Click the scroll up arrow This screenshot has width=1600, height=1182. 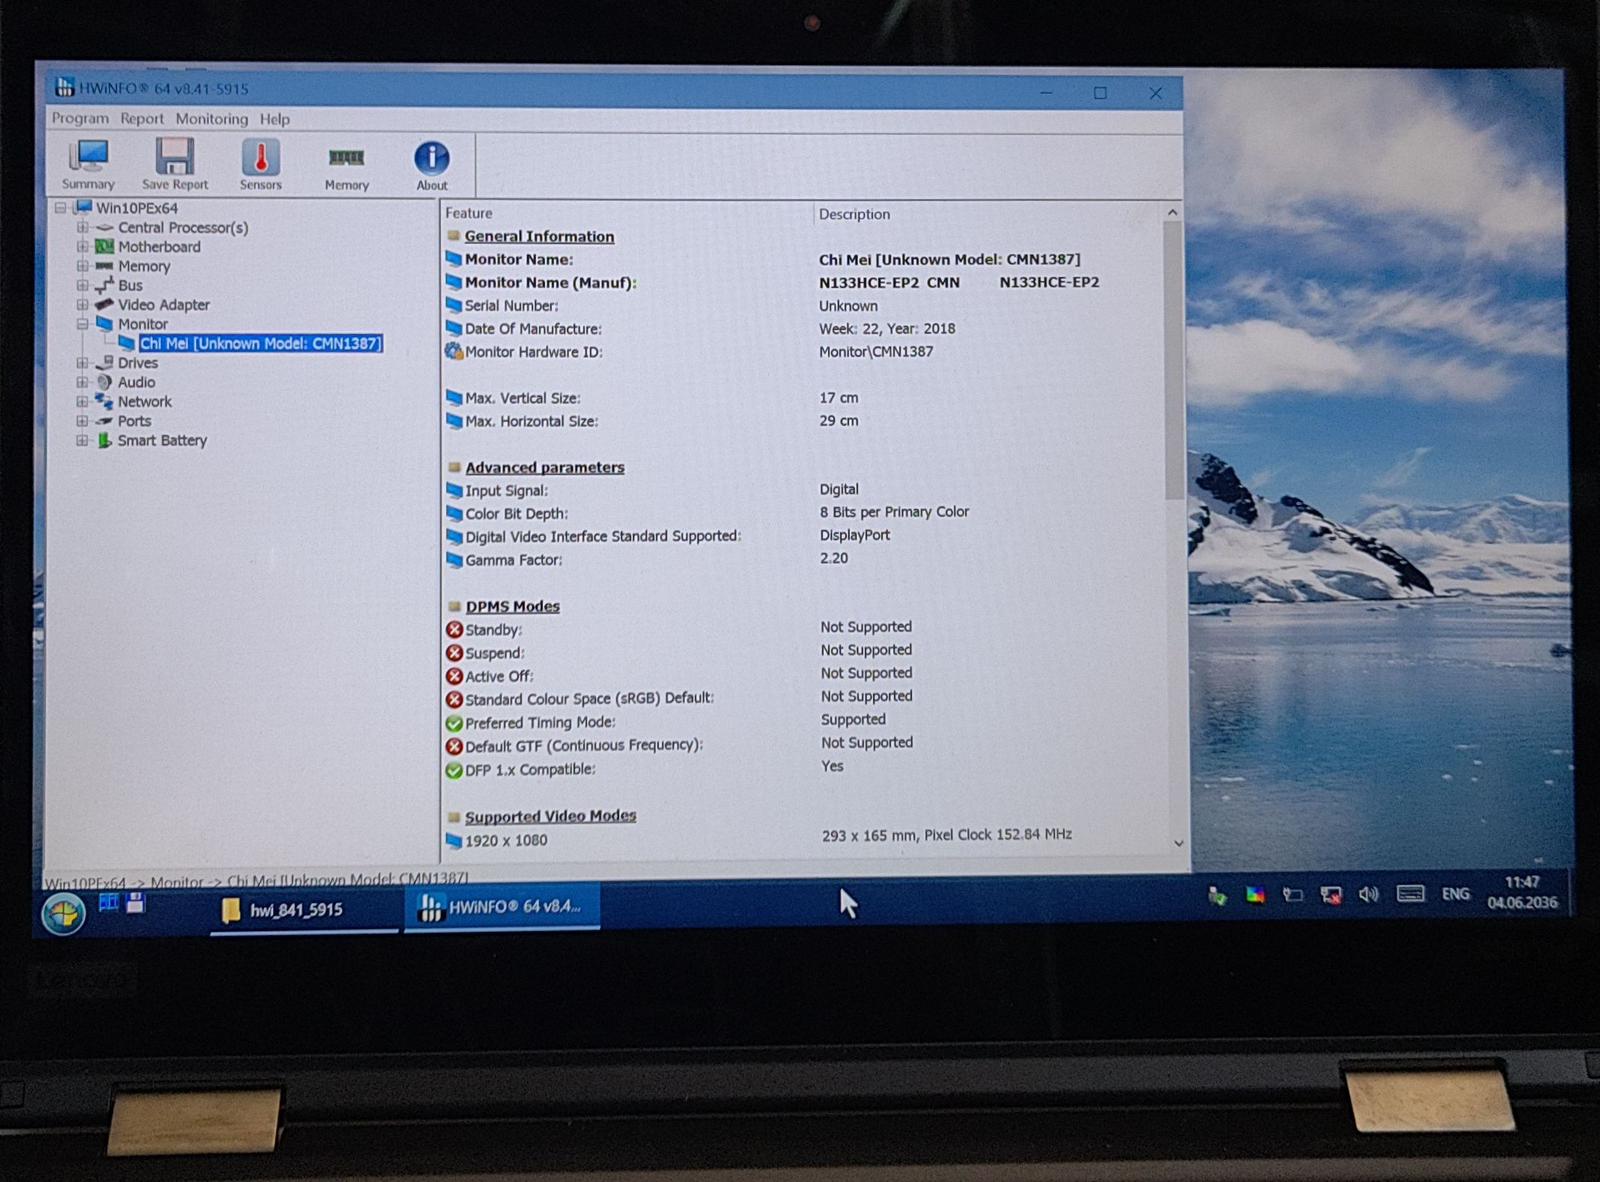click(x=1173, y=212)
